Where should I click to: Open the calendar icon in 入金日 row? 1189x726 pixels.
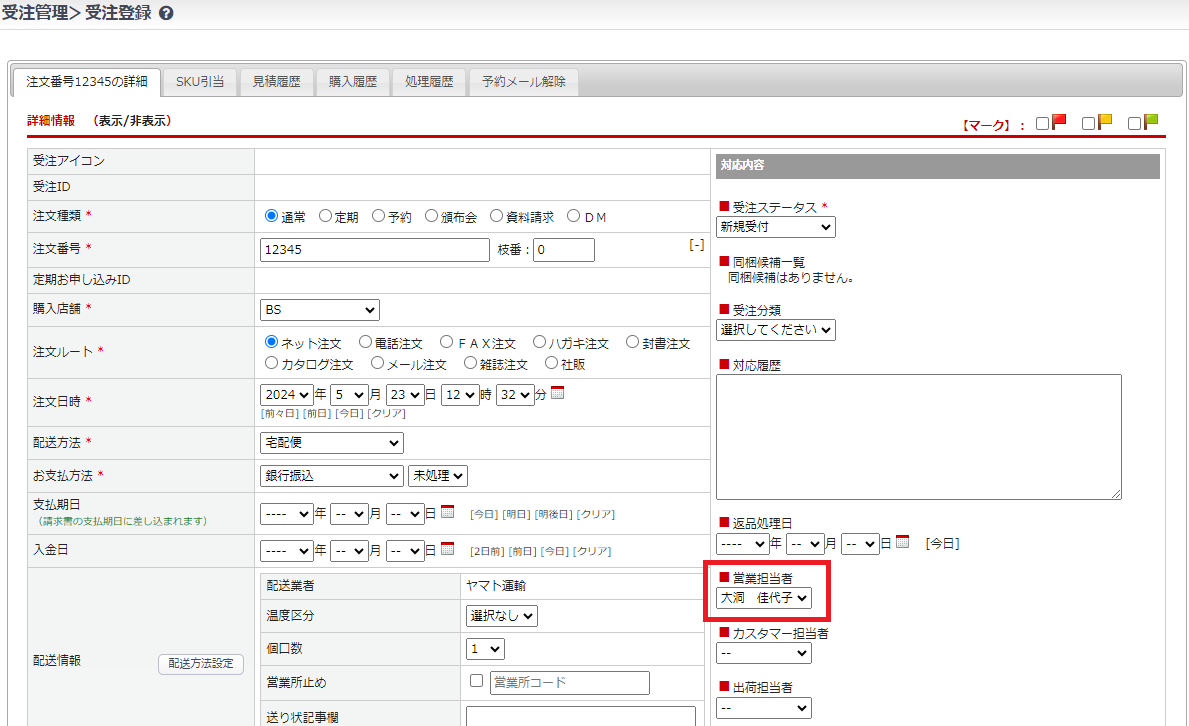coord(448,548)
